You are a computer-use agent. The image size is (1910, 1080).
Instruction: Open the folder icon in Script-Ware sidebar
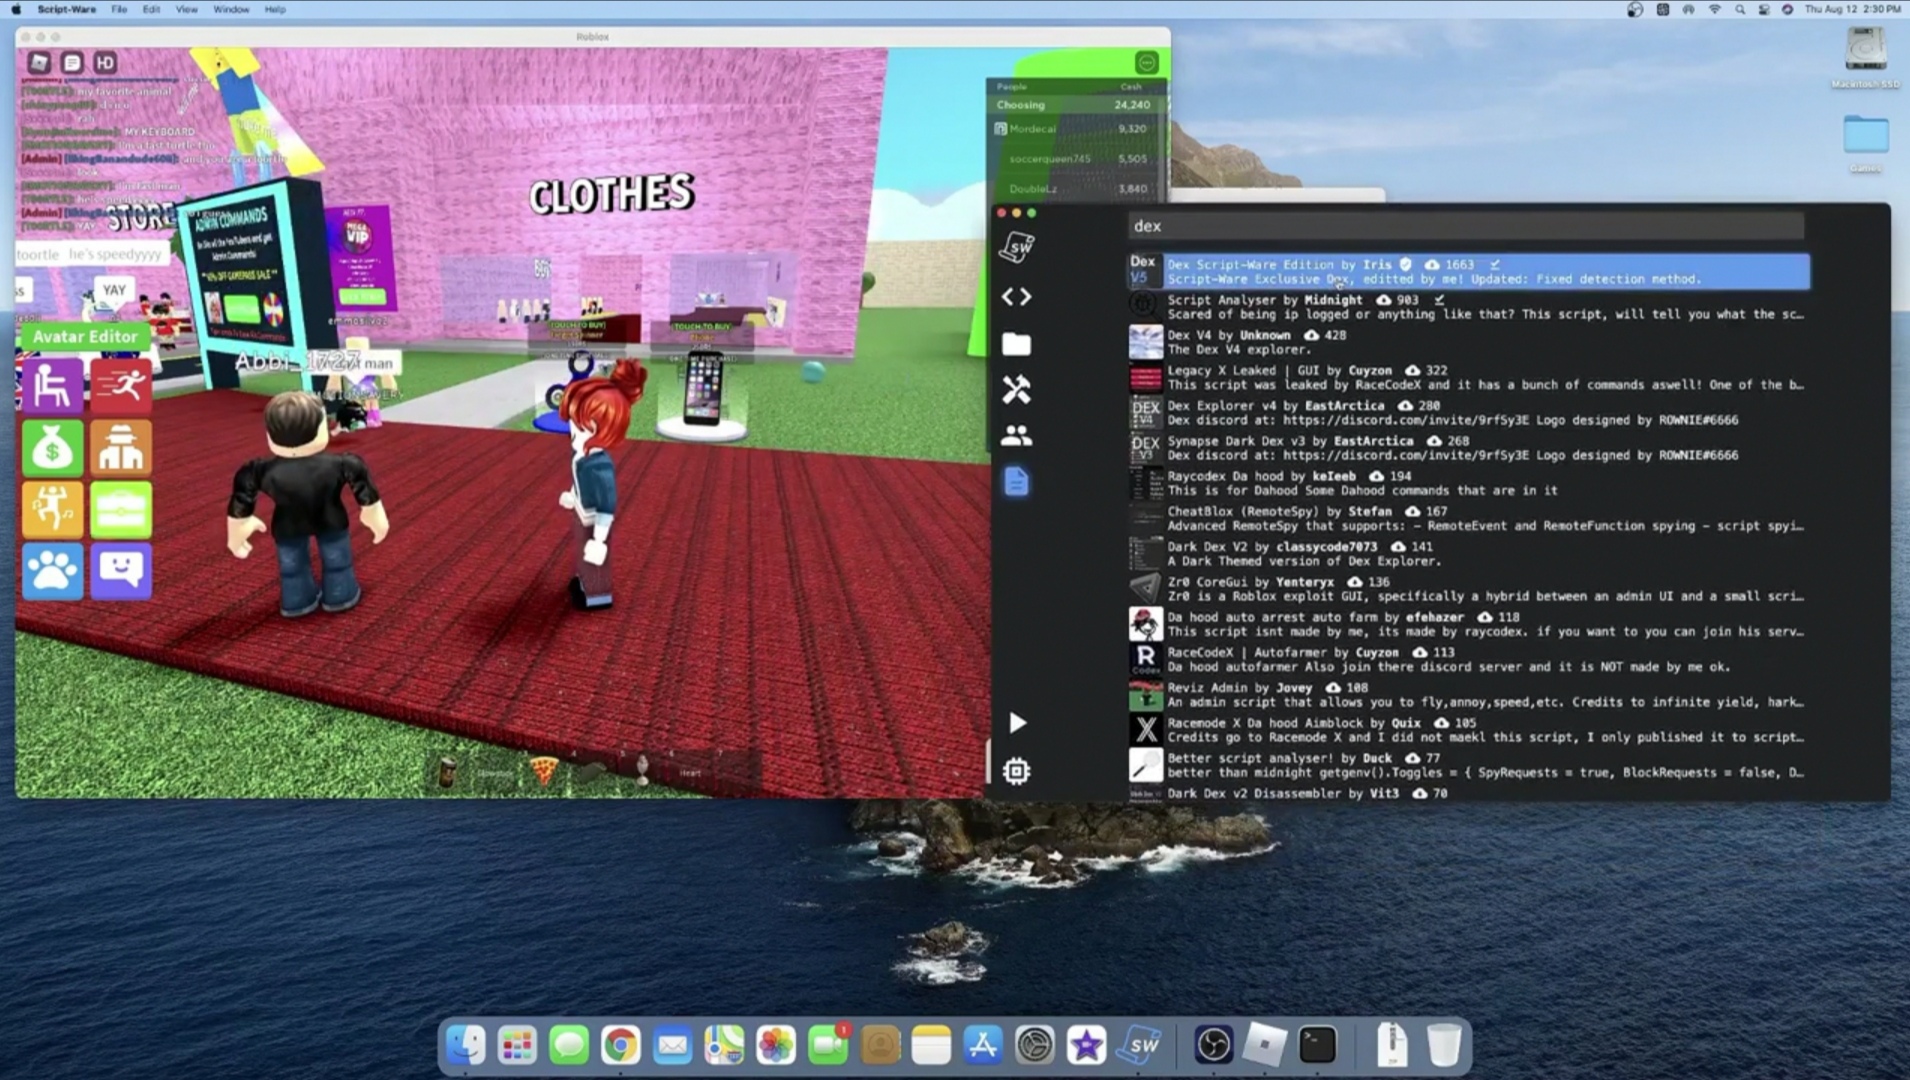click(1016, 344)
